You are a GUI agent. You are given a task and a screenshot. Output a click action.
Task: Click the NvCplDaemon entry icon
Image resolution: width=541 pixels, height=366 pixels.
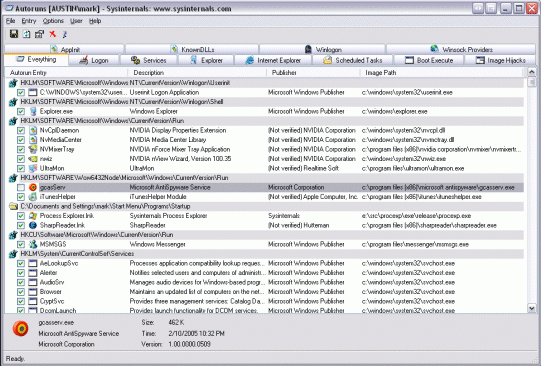[33, 130]
